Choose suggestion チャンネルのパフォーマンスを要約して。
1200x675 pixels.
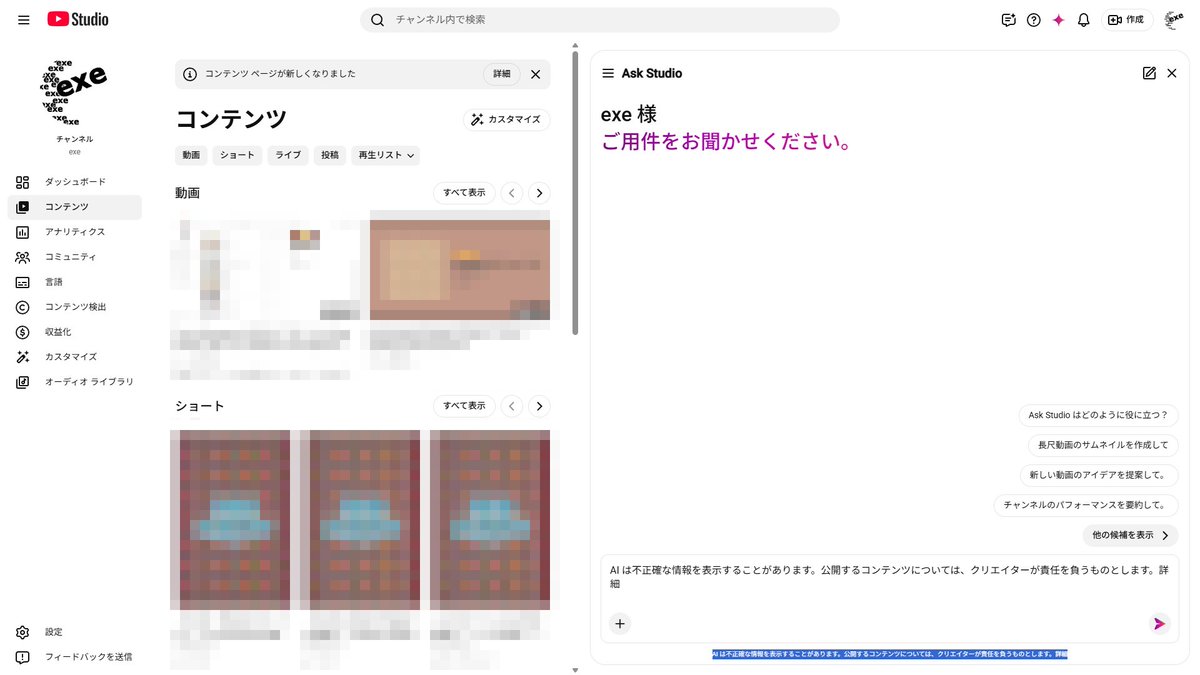click(x=1086, y=505)
